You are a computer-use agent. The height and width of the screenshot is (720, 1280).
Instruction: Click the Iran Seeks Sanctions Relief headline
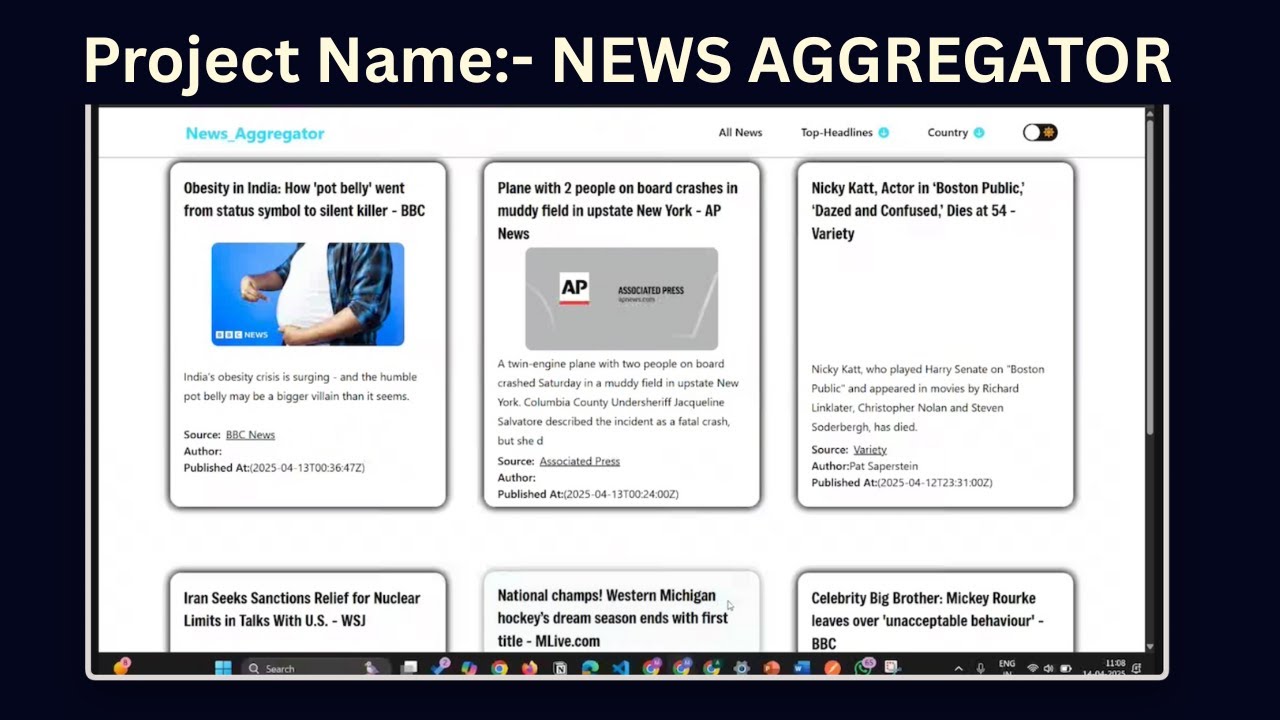point(302,609)
